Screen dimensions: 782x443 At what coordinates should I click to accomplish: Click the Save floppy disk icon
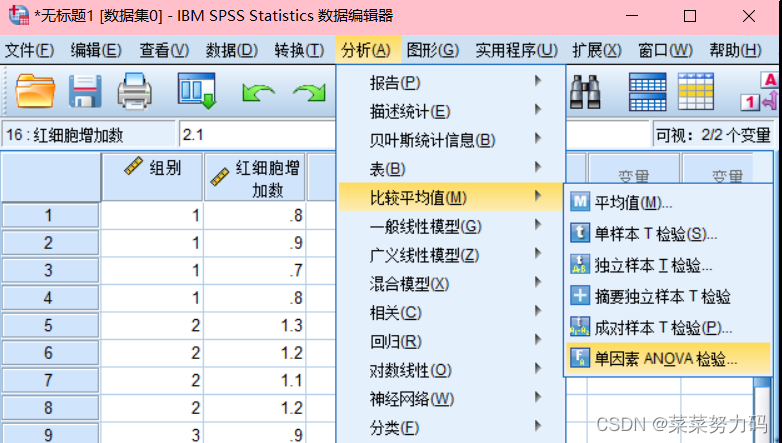point(85,93)
